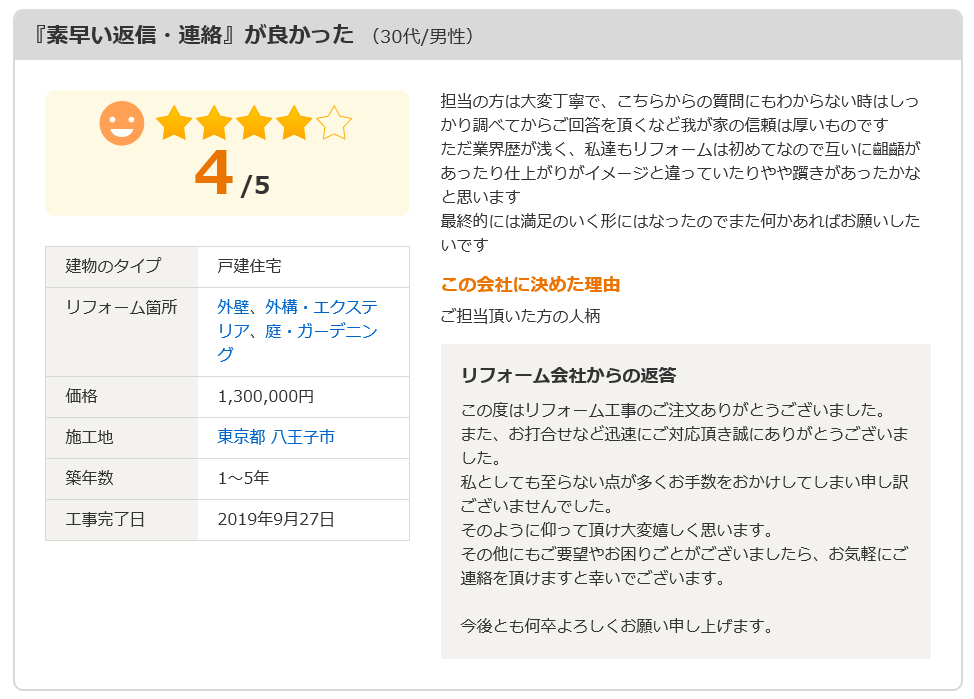This screenshot has width=974, height=699.
Task: Click the 30代/男性 reviewer label
Action: pyautogui.click(x=422, y=36)
